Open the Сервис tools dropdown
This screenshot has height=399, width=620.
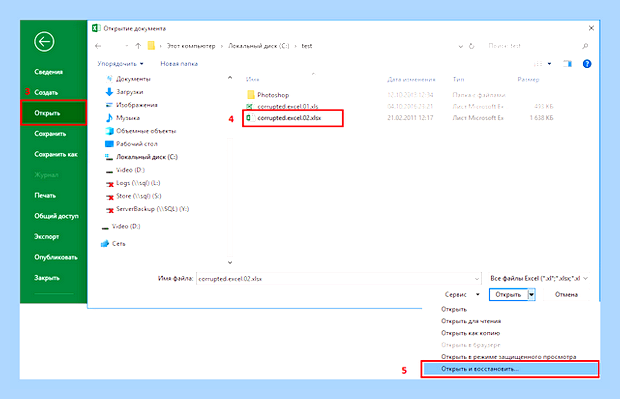click(x=462, y=295)
